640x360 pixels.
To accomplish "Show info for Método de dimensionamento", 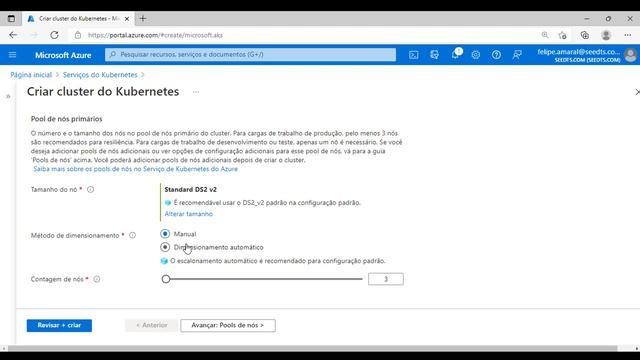I will (x=133, y=236).
